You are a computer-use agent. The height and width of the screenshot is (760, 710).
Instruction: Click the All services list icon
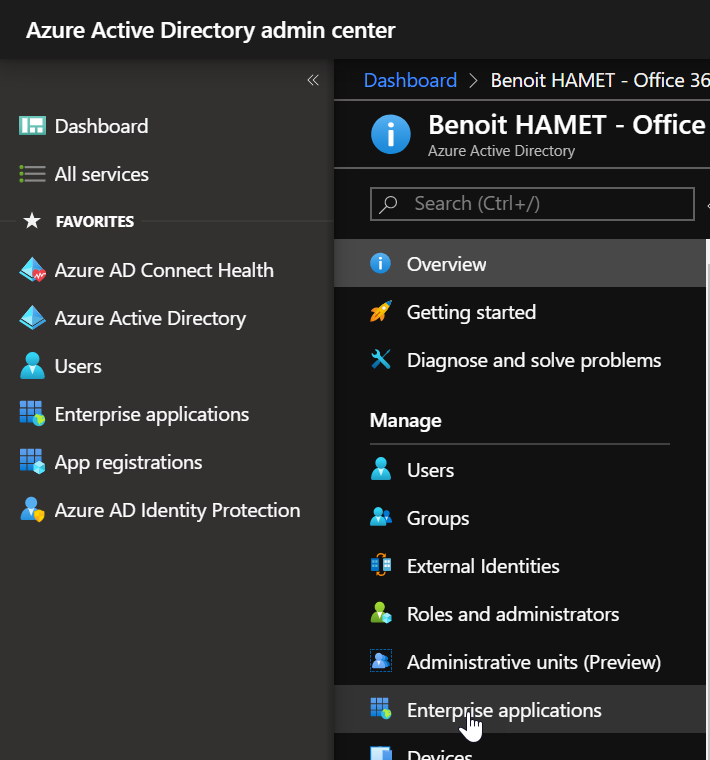click(32, 174)
